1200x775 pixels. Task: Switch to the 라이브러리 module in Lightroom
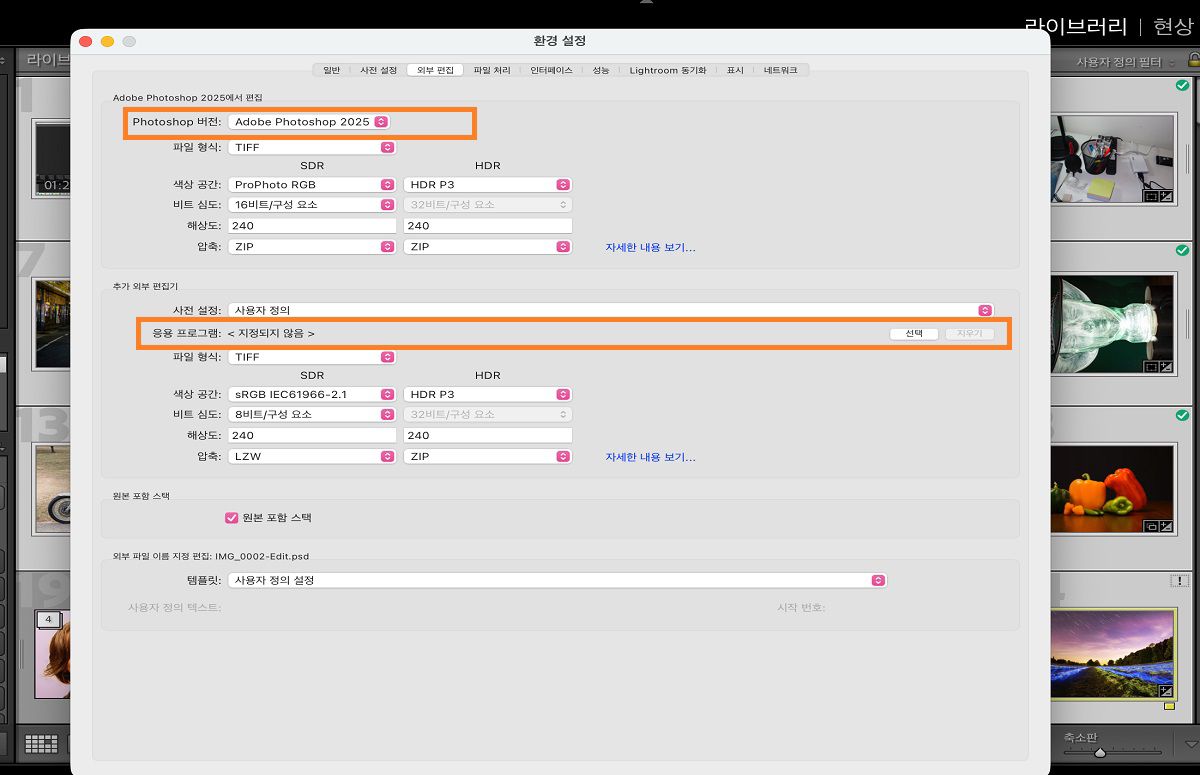(1076, 27)
